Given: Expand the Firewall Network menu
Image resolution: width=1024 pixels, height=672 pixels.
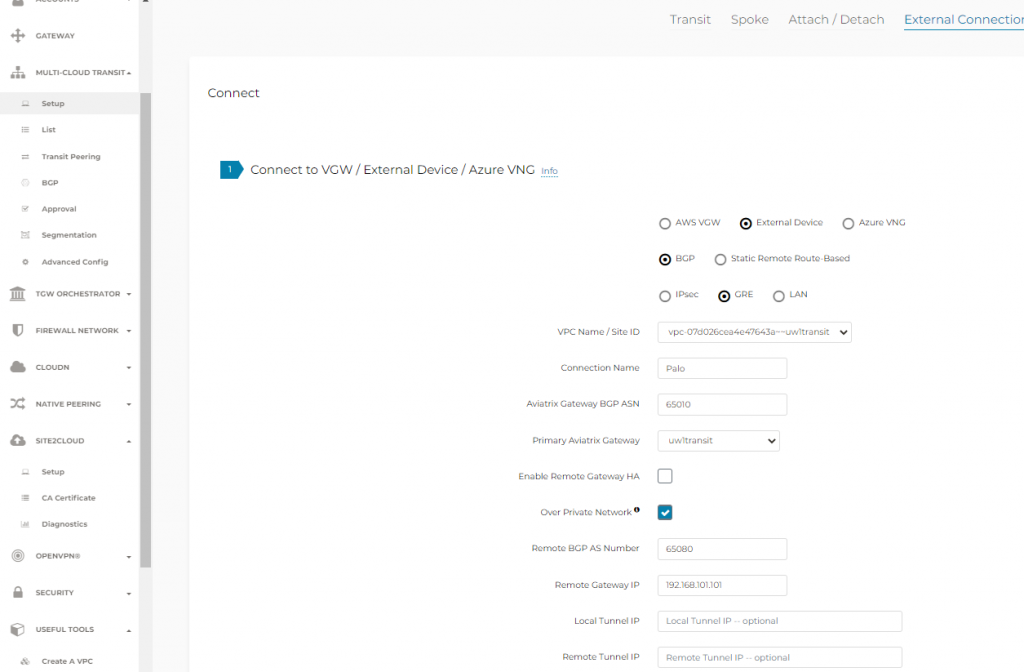Looking at the screenshot, I should point(129,331).
